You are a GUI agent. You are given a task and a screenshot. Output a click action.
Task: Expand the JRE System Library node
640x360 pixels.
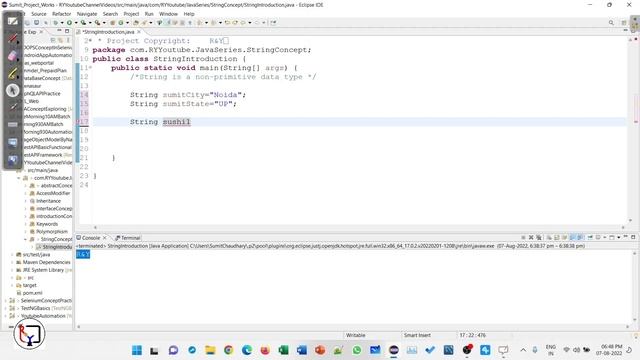tap(12, 270)
